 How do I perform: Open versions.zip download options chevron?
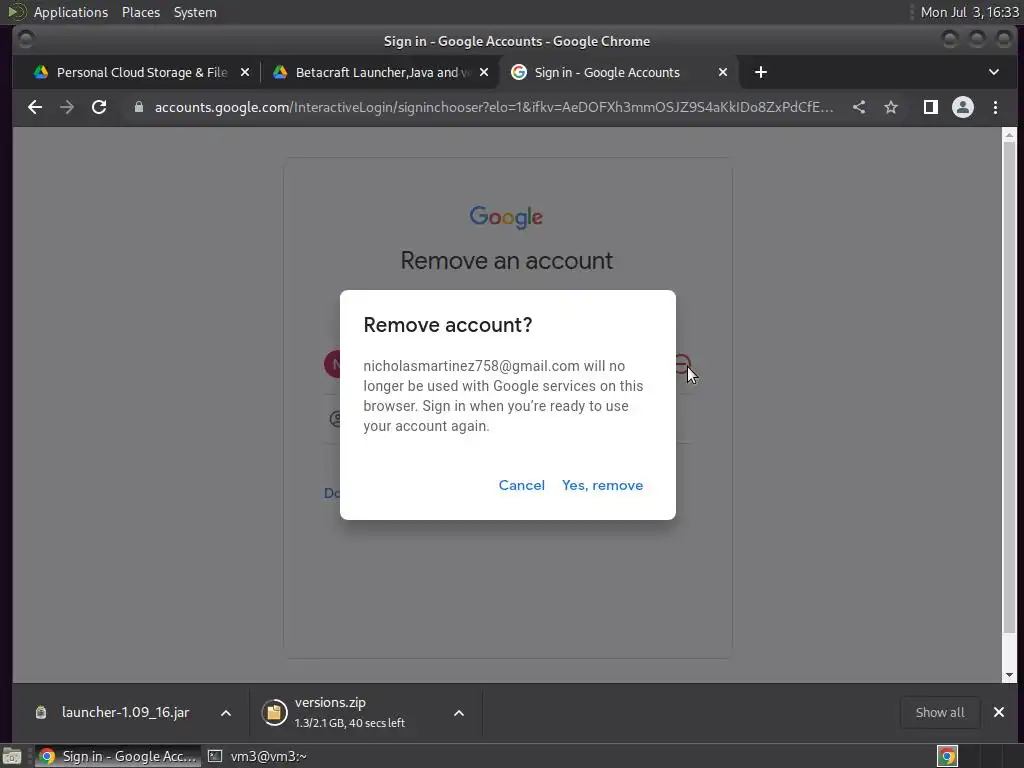coord(459,713)
